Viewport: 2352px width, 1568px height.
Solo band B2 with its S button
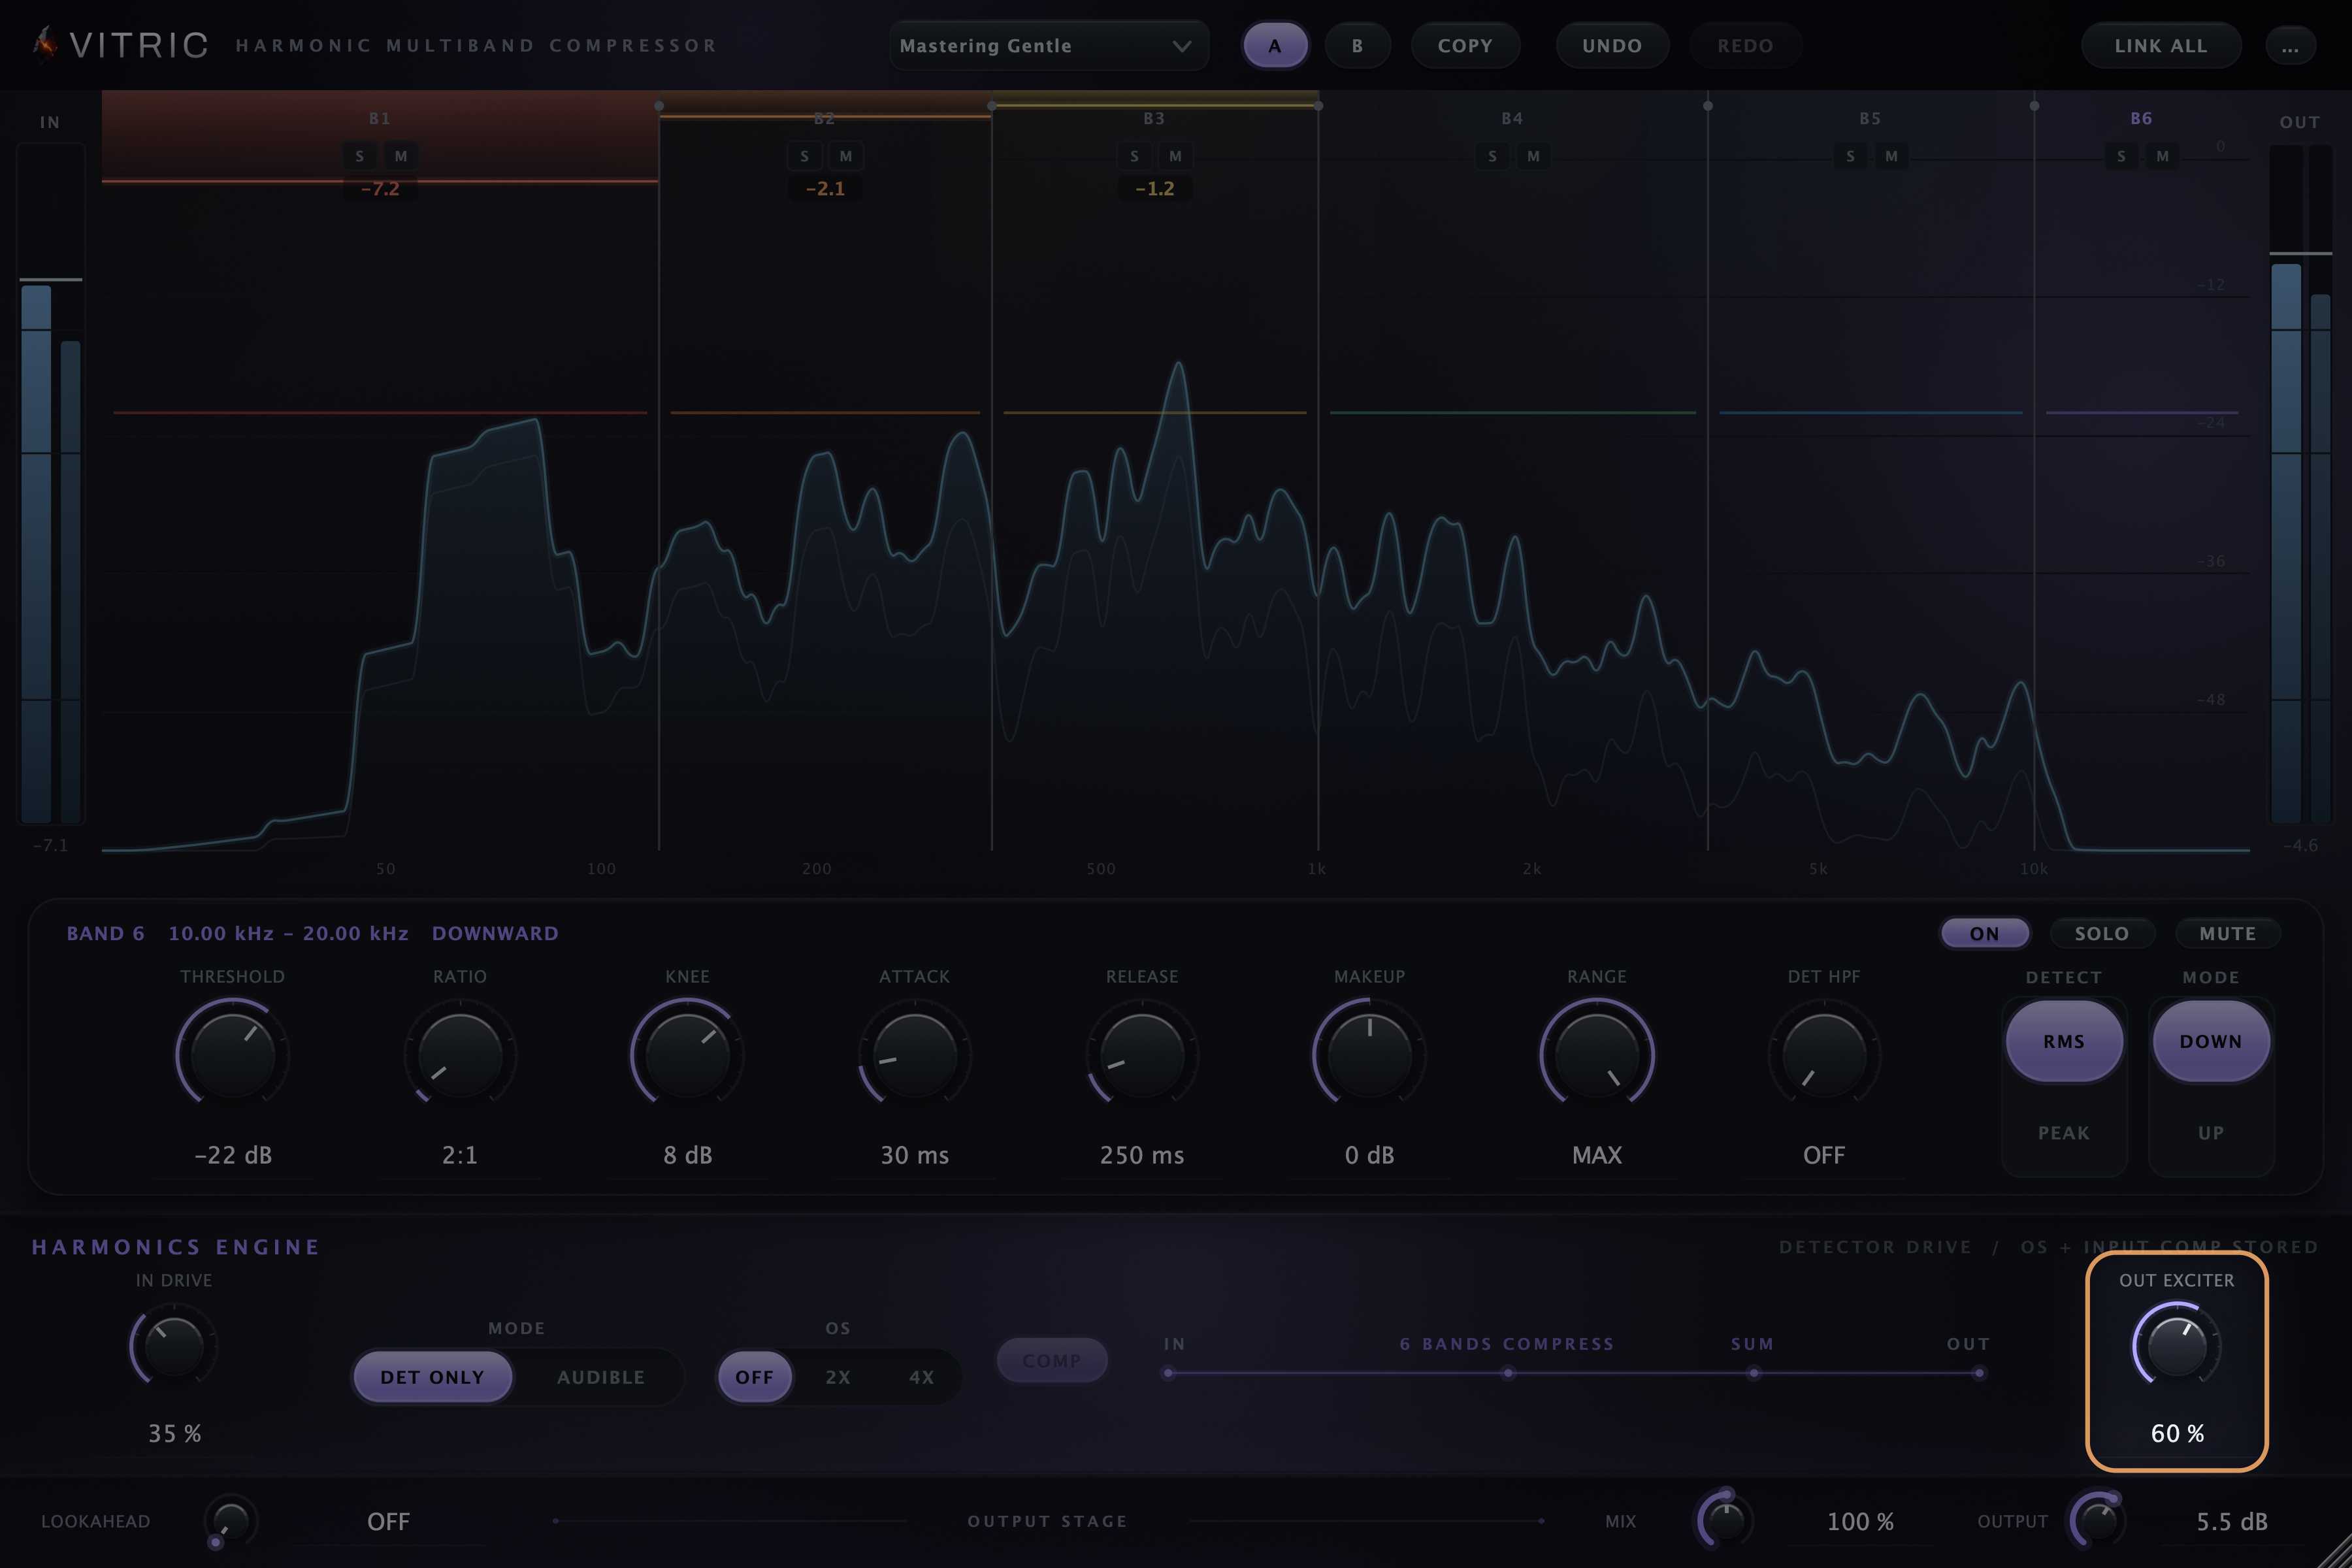tap(804, 156)
